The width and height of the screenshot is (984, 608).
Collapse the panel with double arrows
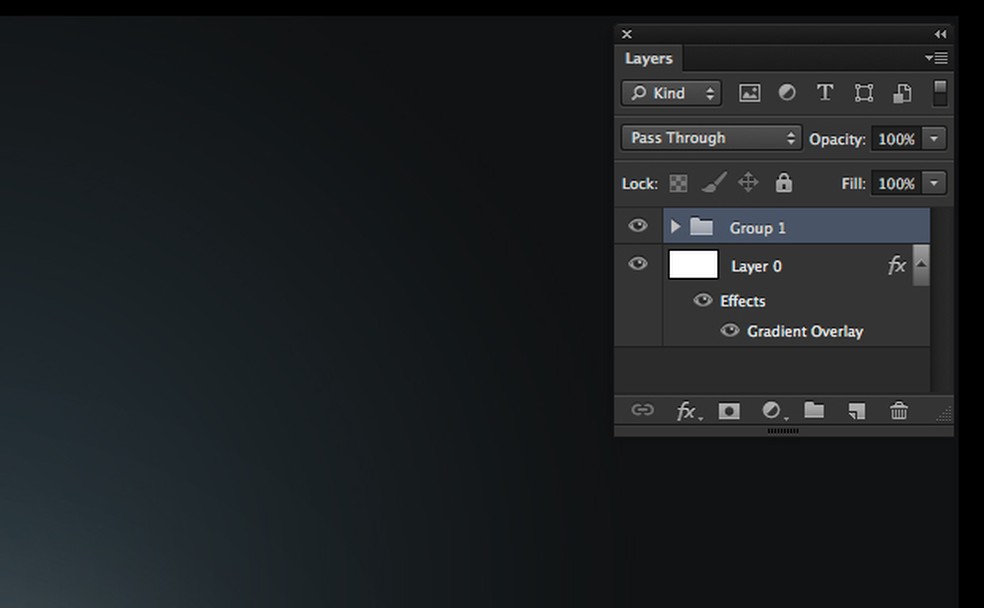coord(940,35)
